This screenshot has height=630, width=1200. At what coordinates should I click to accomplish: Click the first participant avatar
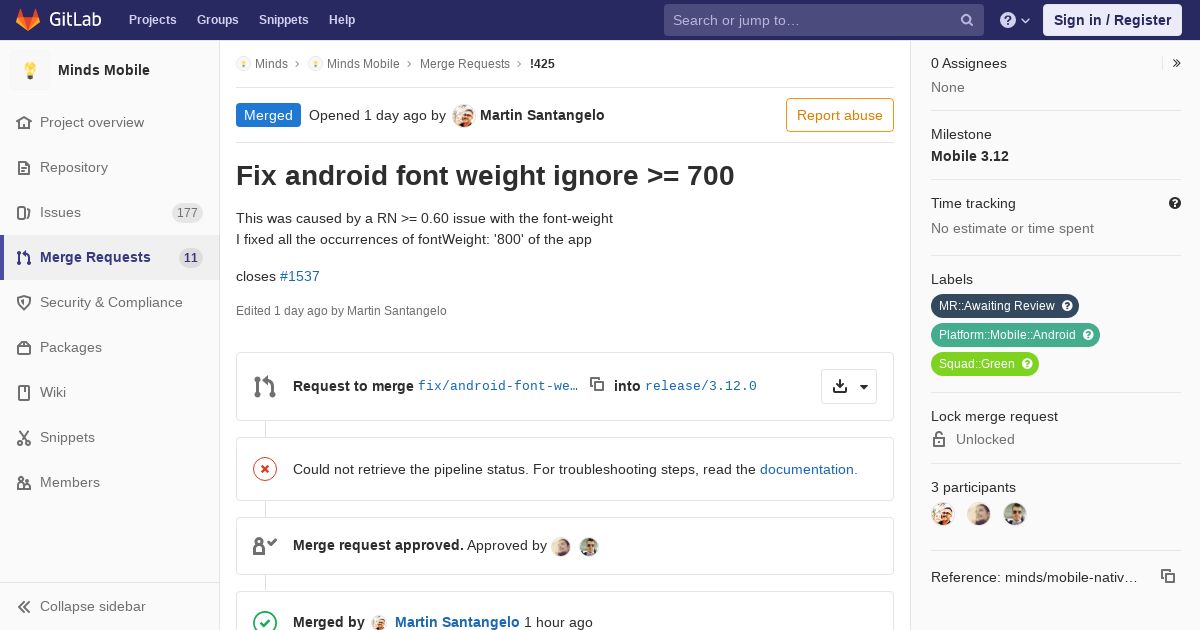point(943,514)
